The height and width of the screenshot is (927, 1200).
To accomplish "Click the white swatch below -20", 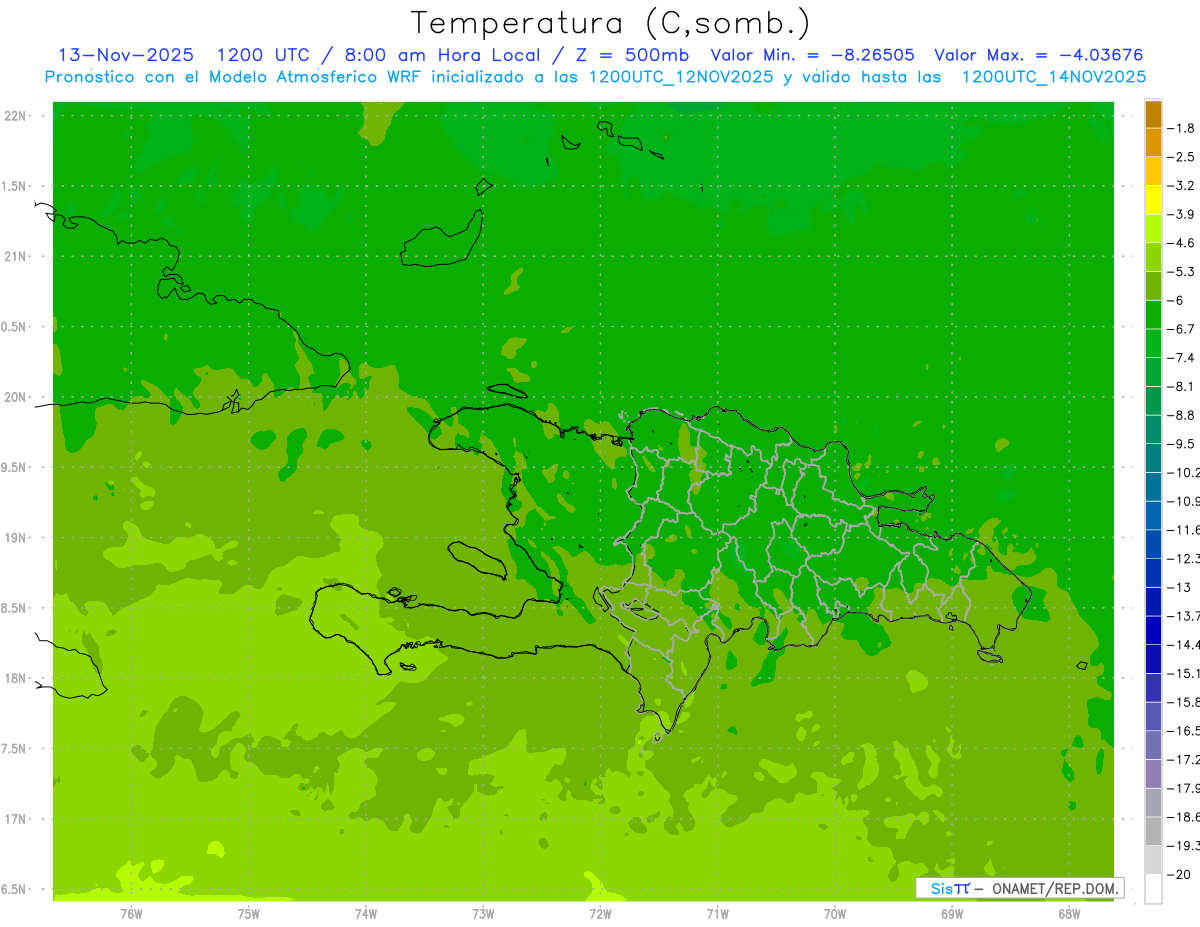I will [x=1153, y=889].
